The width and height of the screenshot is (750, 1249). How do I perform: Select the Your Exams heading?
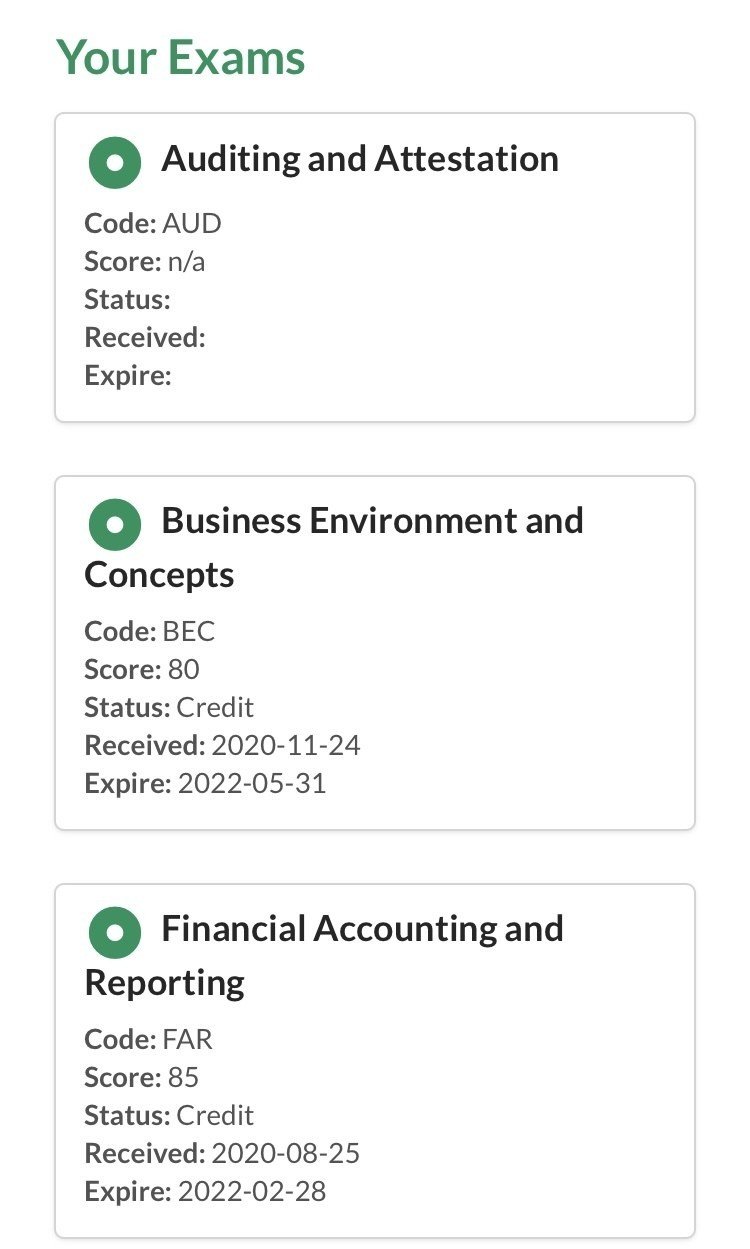(x=180, y=57)
